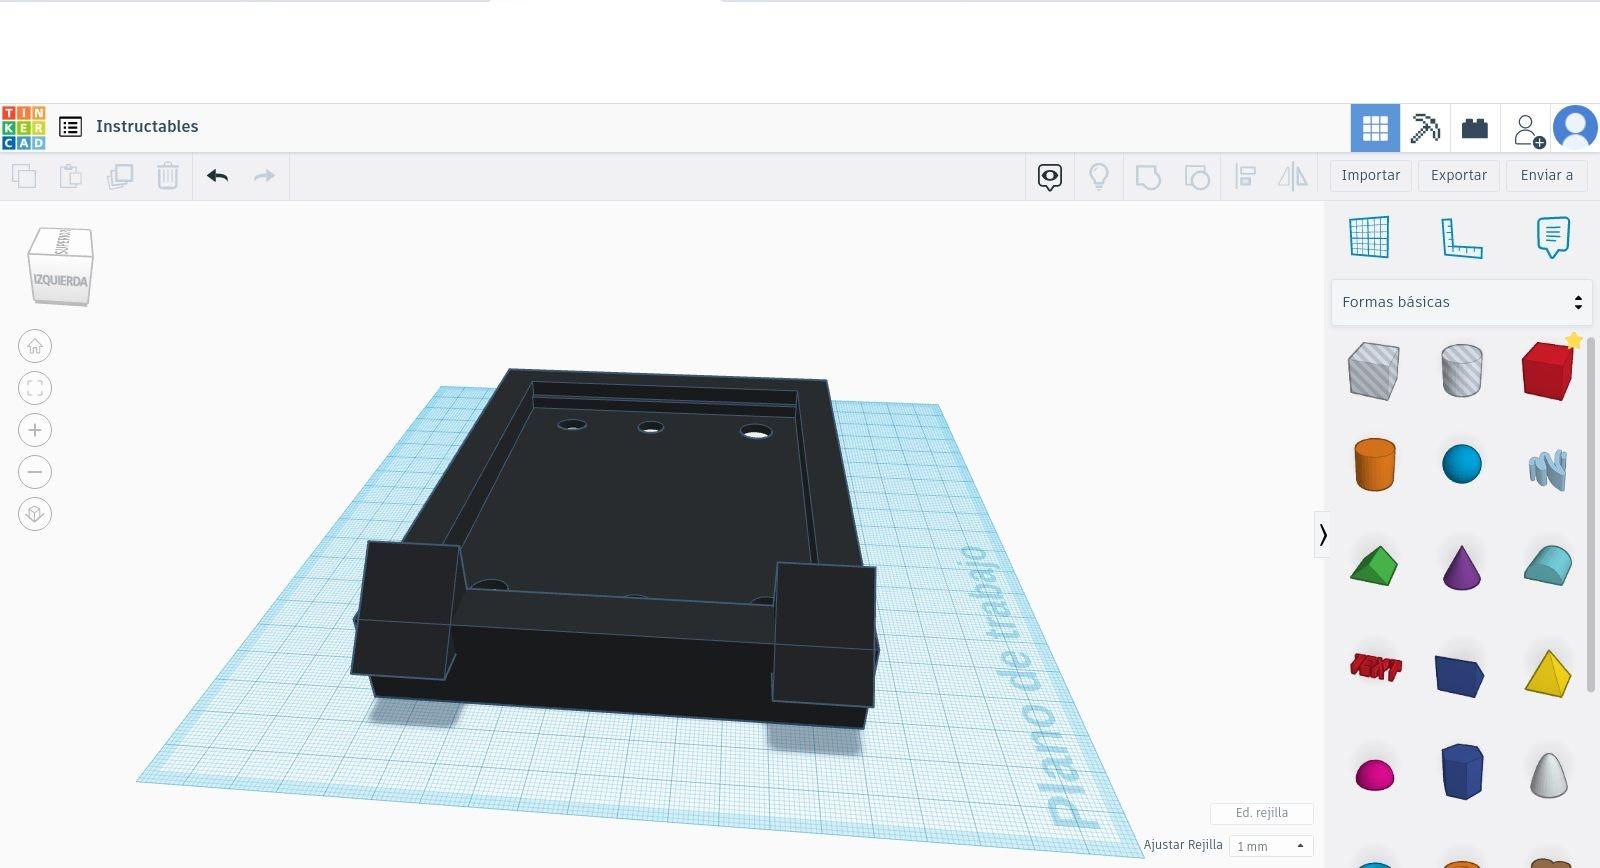Select the dark blue Polygon shape
The width and height of the screenshot is (1600, 868).
(x=1462, y=771)
